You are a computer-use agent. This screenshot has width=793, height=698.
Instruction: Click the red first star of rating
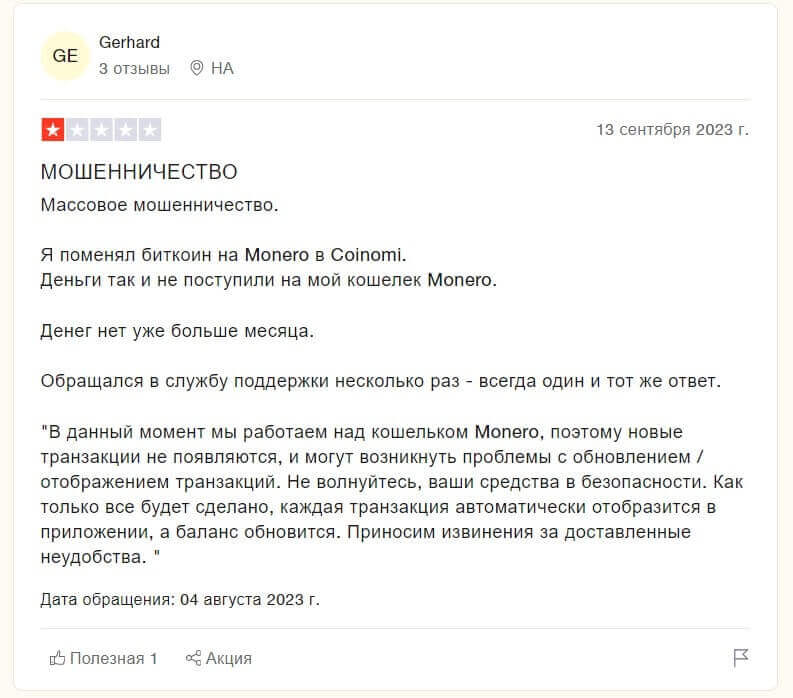53,130
